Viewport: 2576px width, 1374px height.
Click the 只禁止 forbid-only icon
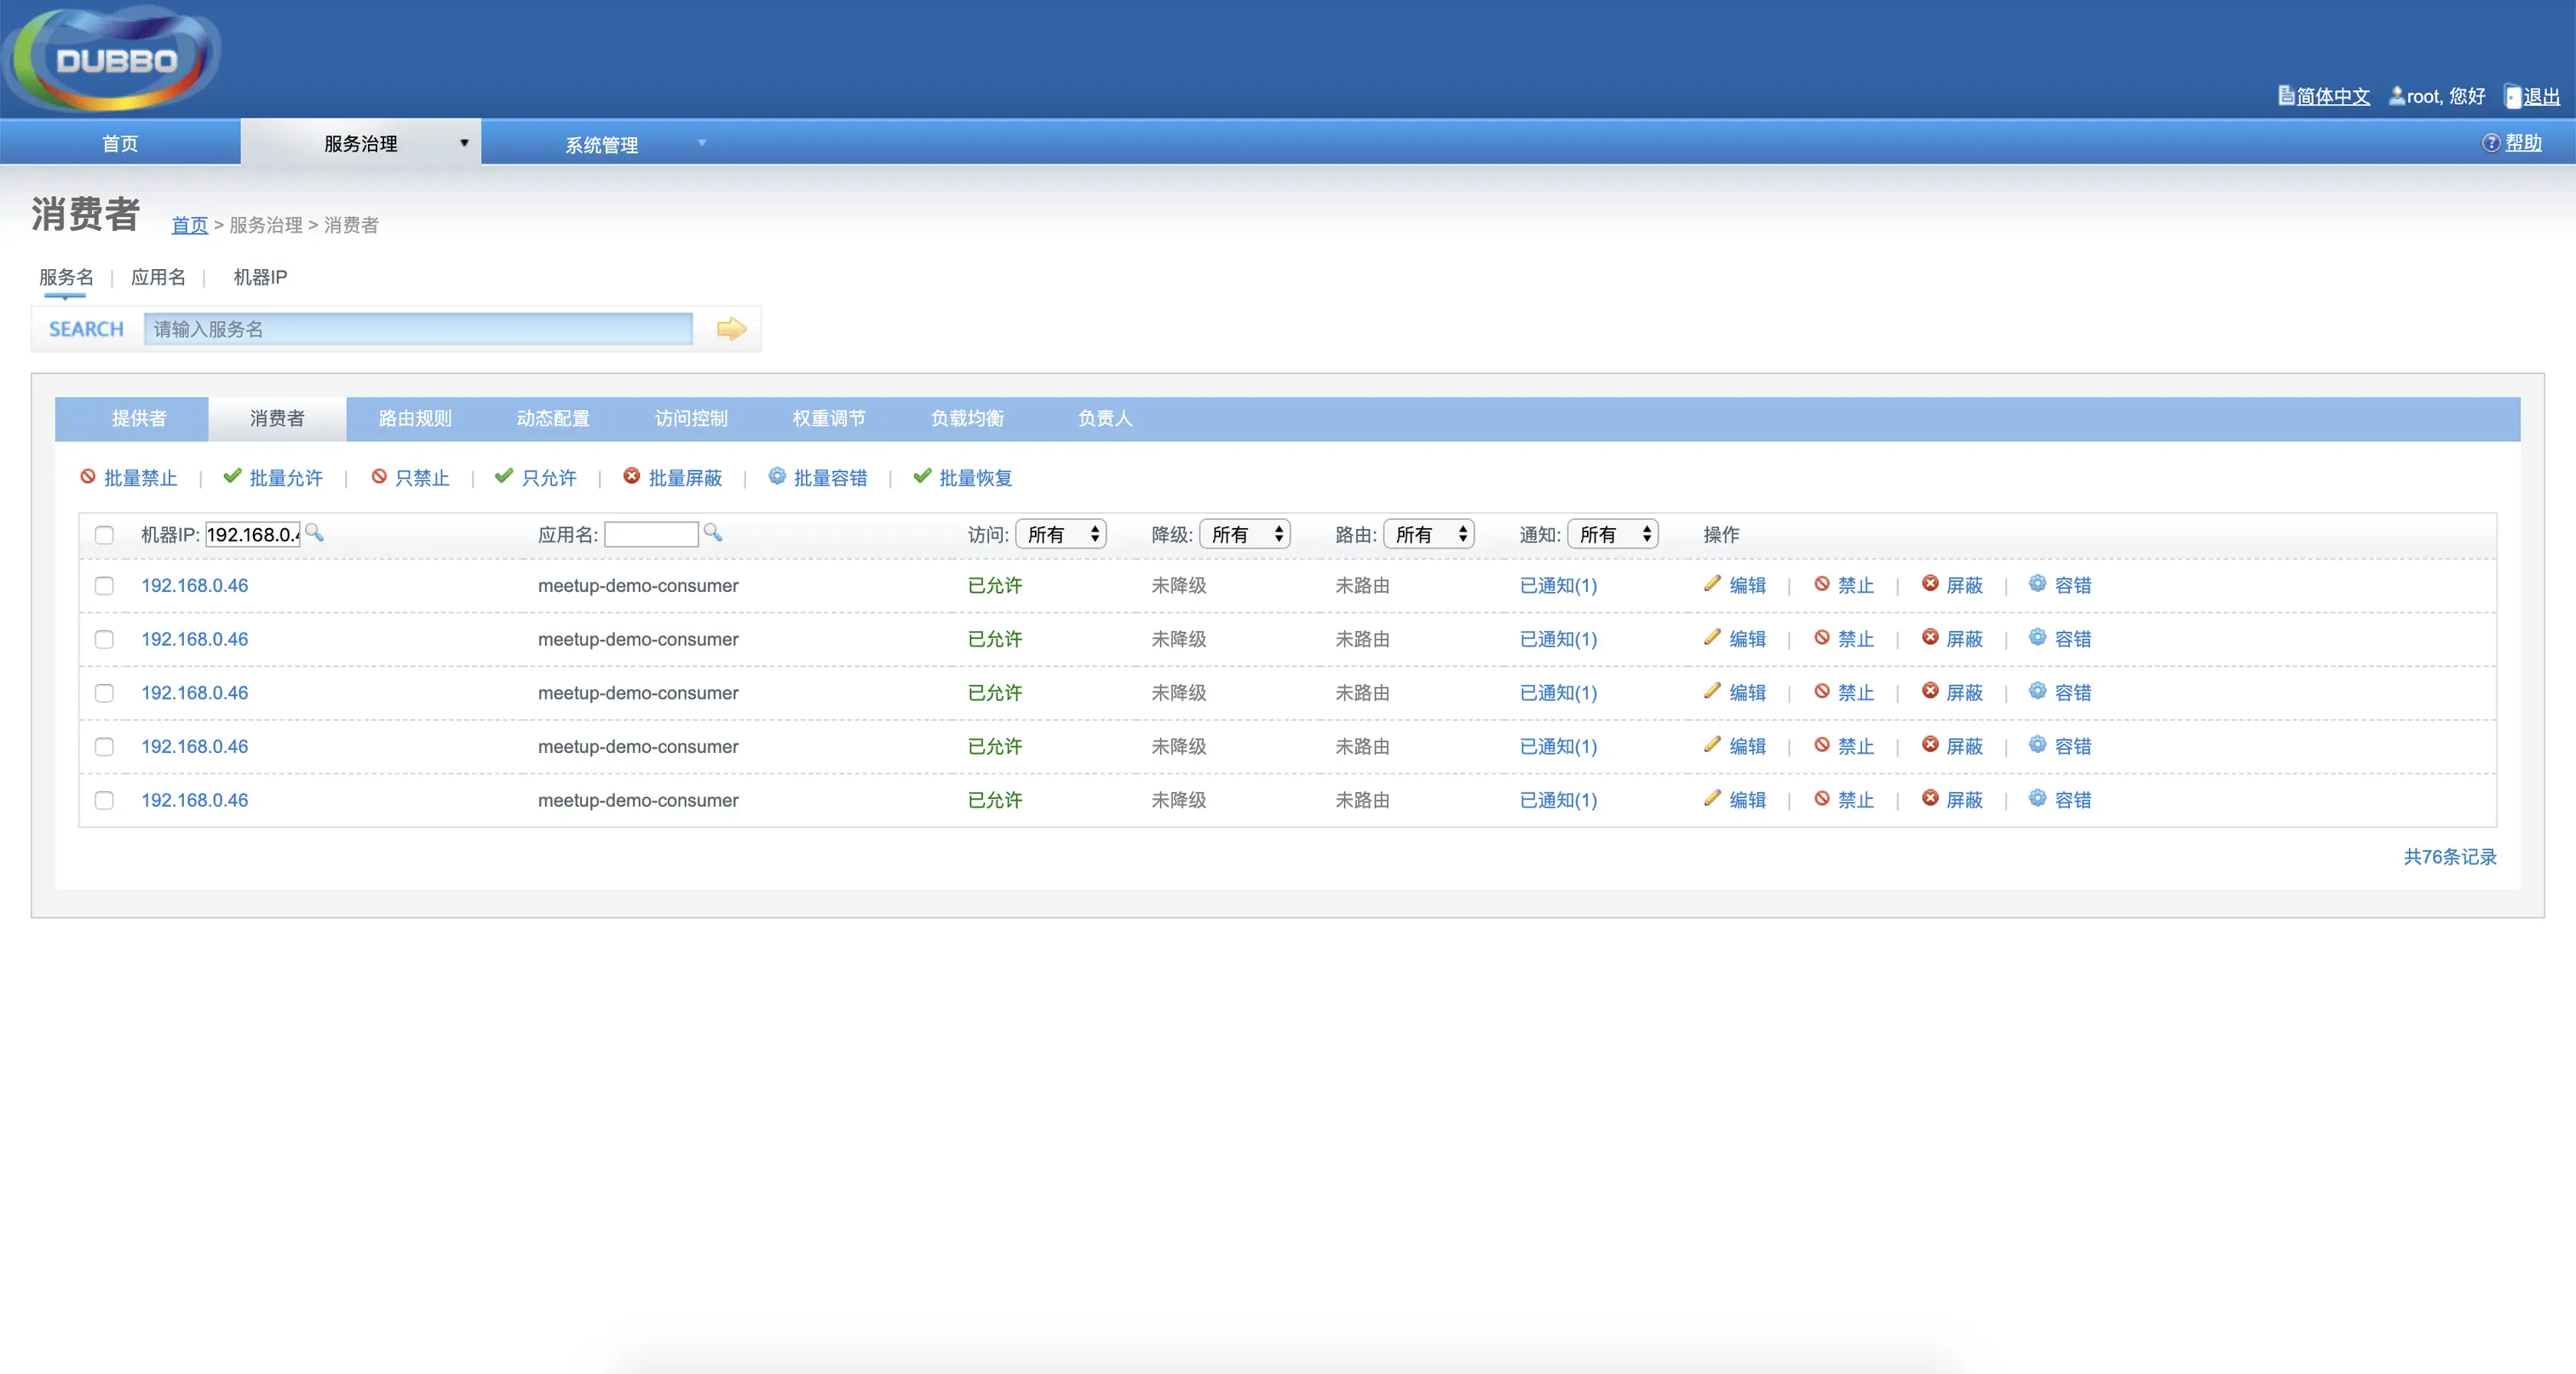click(379, 477)
